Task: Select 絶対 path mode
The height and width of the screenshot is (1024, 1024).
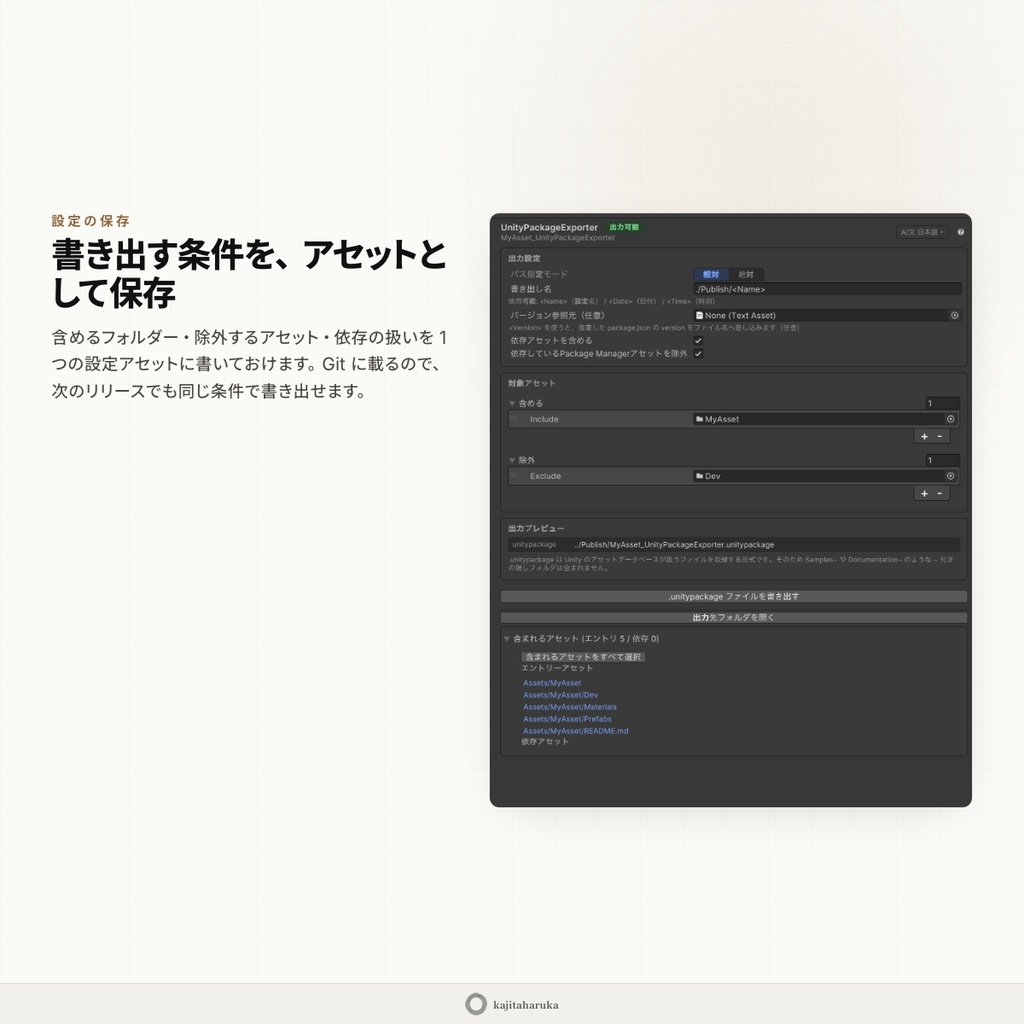Action: (x=746, y=274)
